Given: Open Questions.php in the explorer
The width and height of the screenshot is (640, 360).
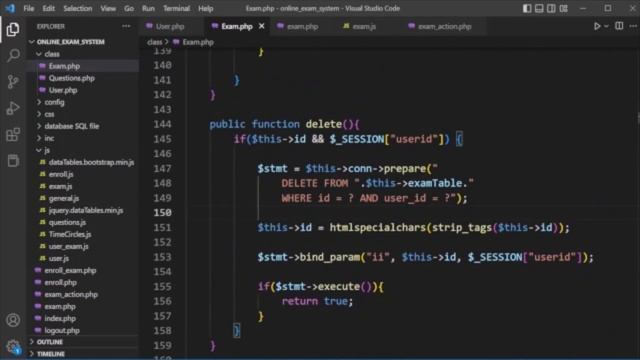Looking at the screenshot, I should [x=71, y=78].
